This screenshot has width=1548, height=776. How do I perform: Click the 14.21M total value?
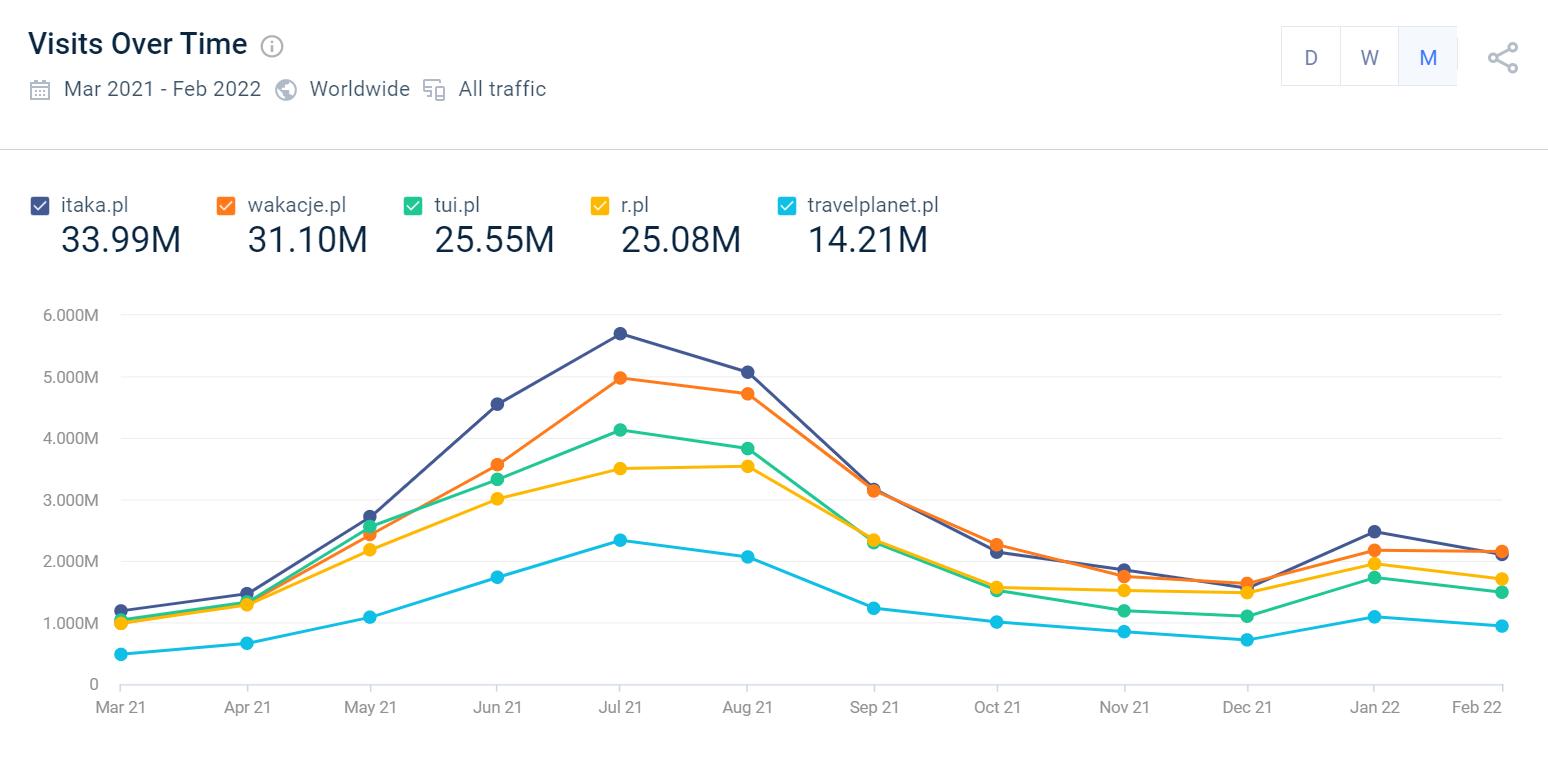(x=867, y=240)
